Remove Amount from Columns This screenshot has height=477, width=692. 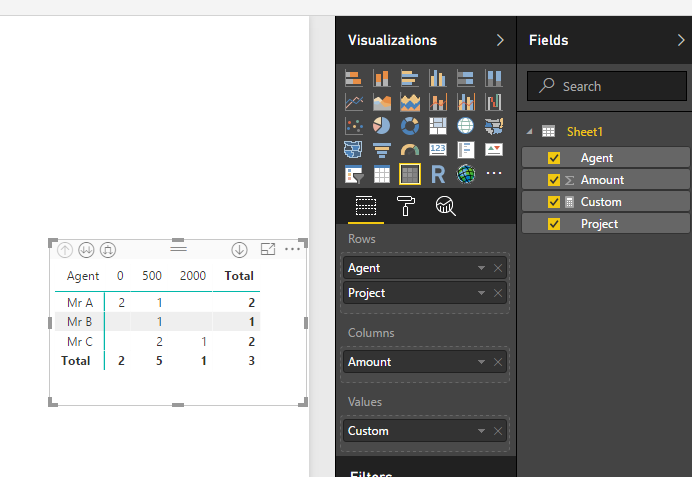point(498,362)
